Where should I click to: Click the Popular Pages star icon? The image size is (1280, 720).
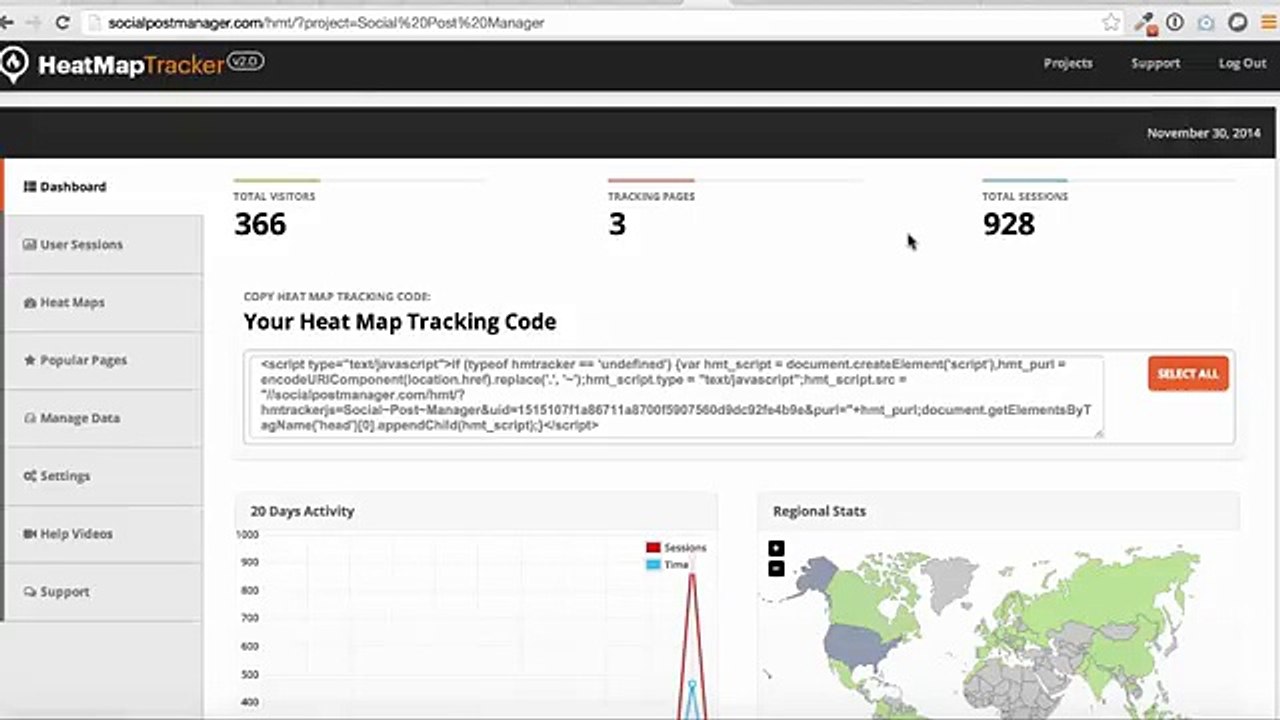[30, 360]
